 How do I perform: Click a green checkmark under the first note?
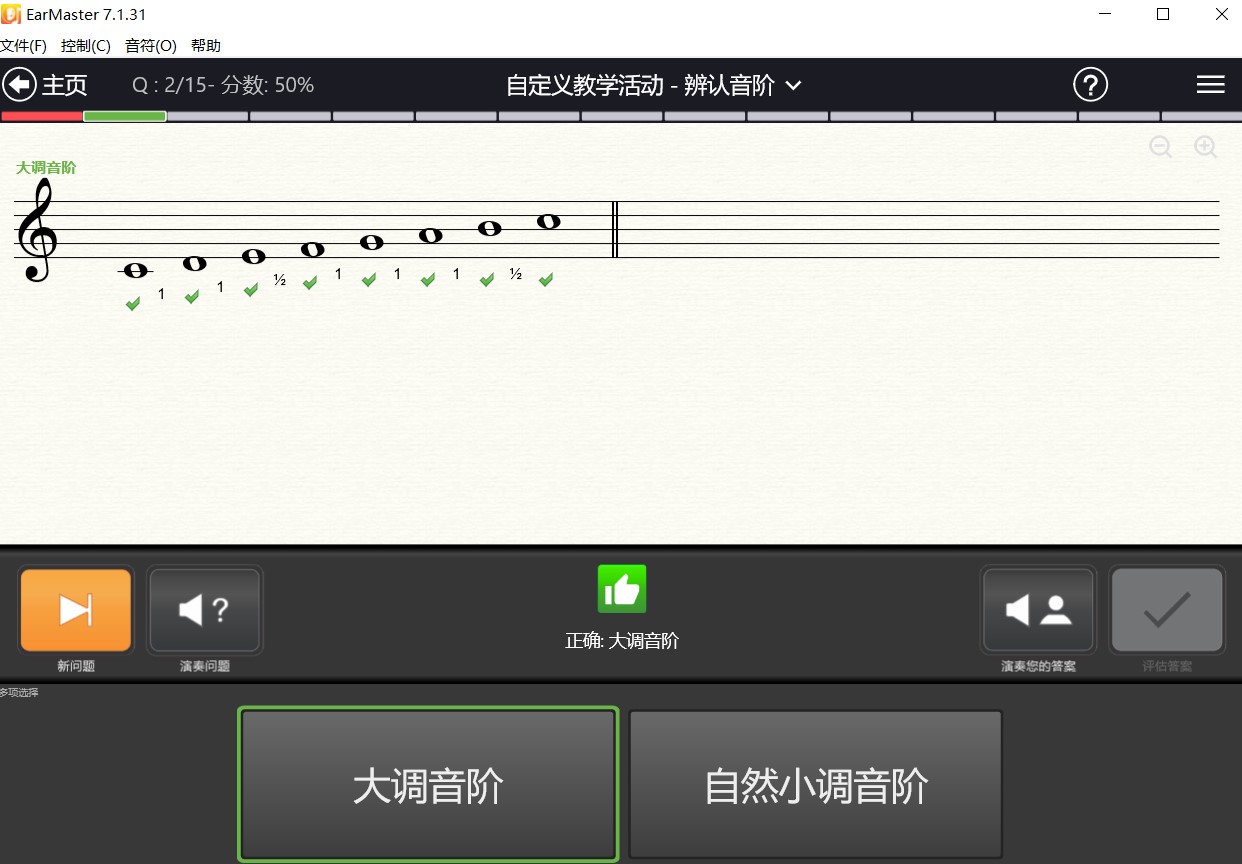133,303
